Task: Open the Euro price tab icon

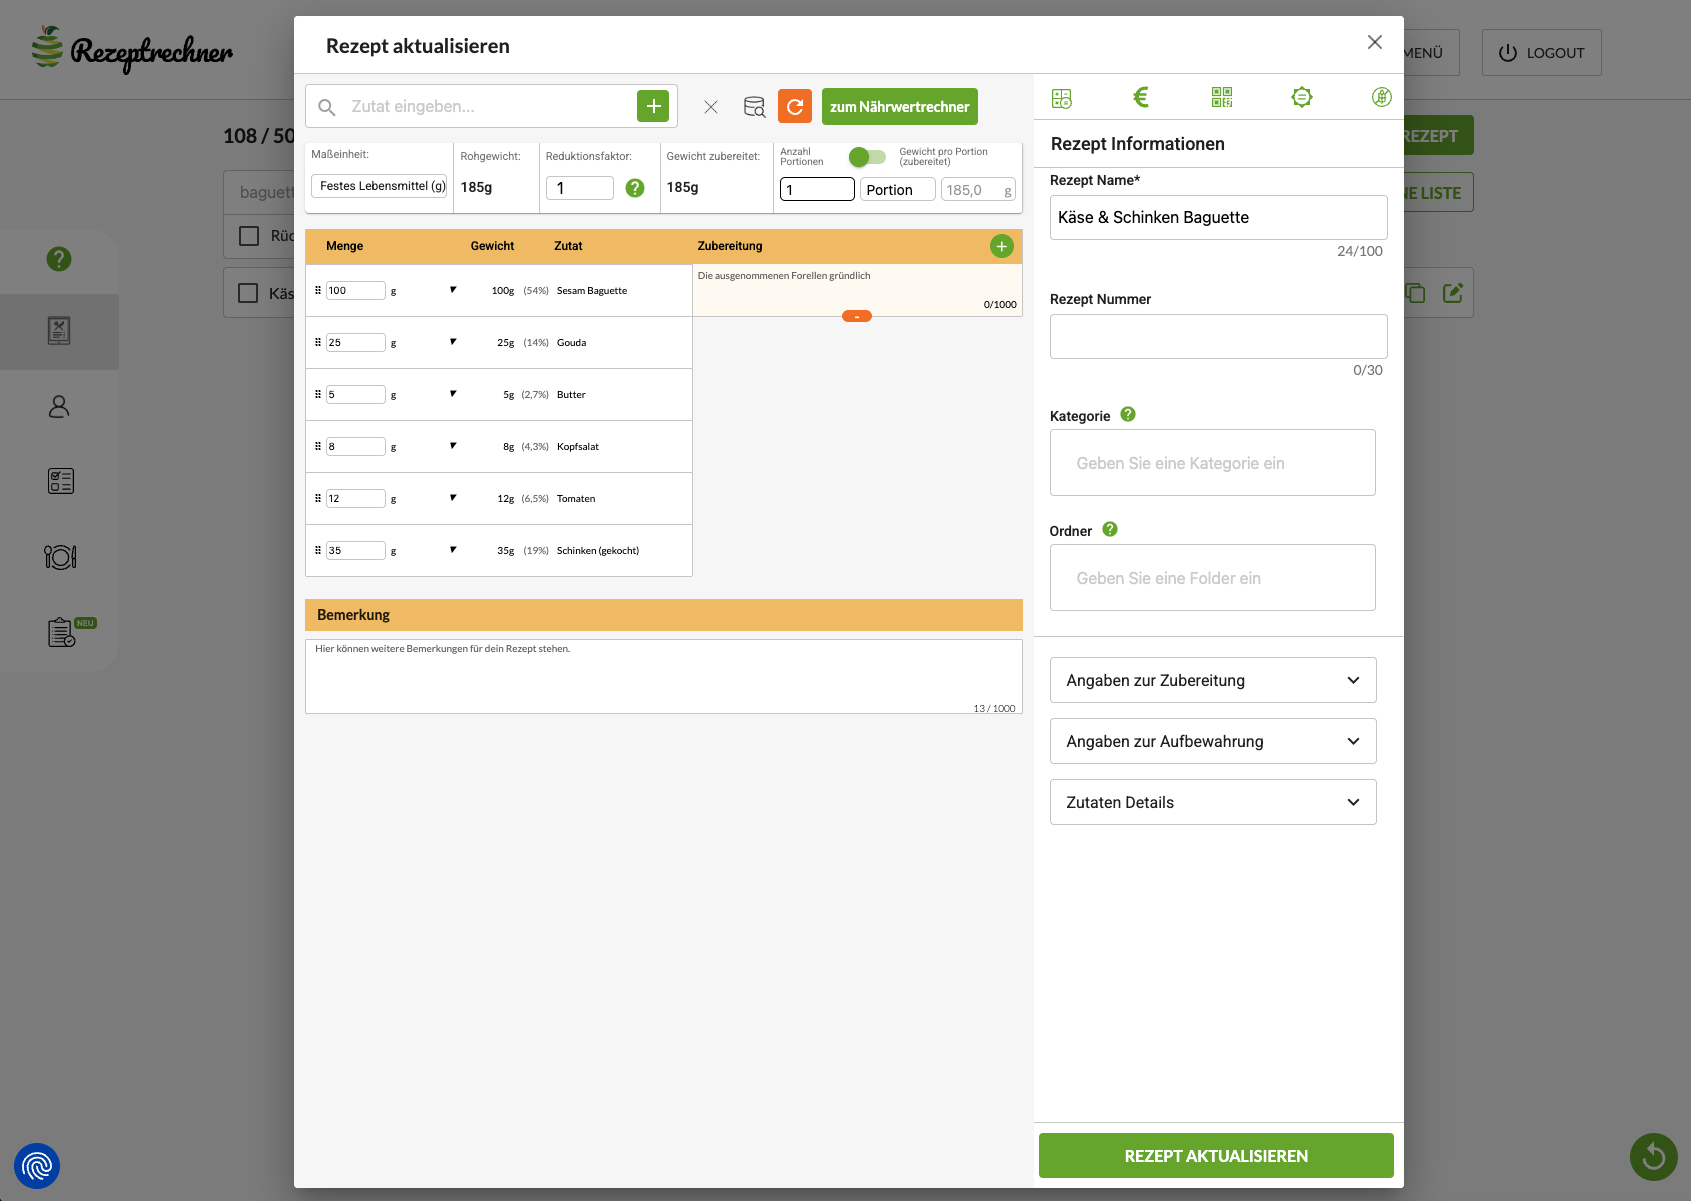Action: (x=1141, y=97)
